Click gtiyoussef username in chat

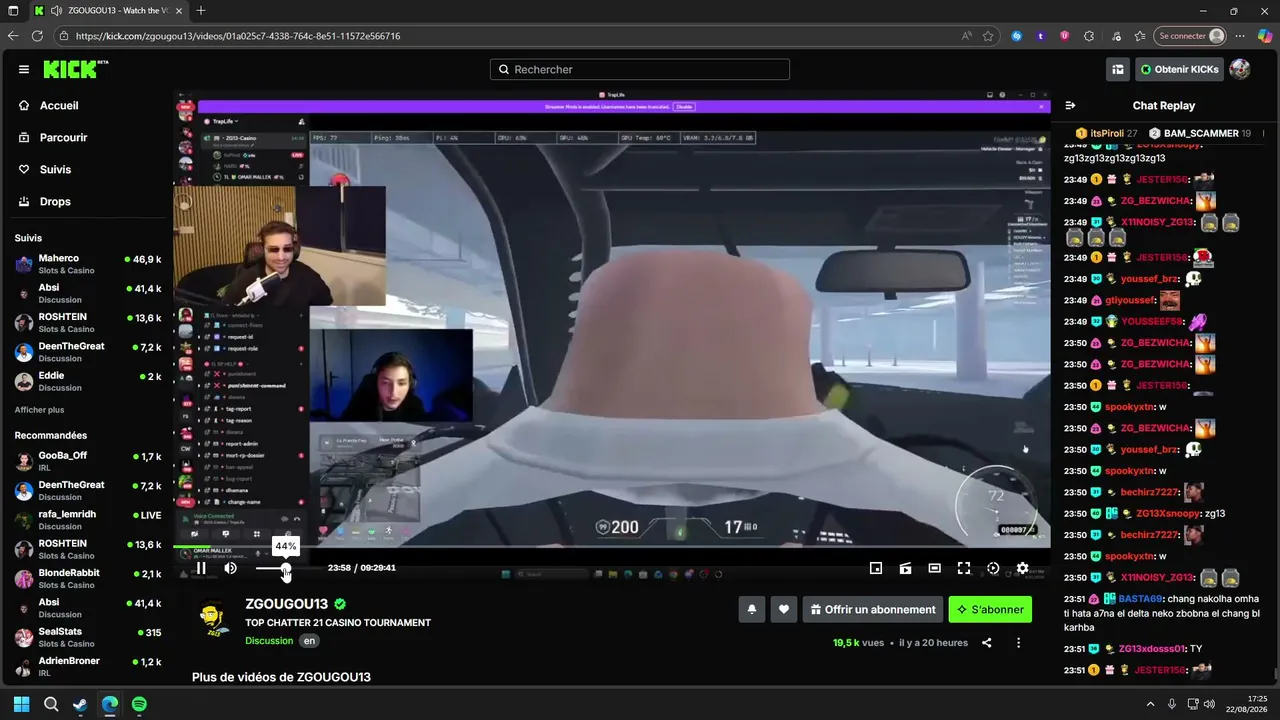[x=1130, y=300]
